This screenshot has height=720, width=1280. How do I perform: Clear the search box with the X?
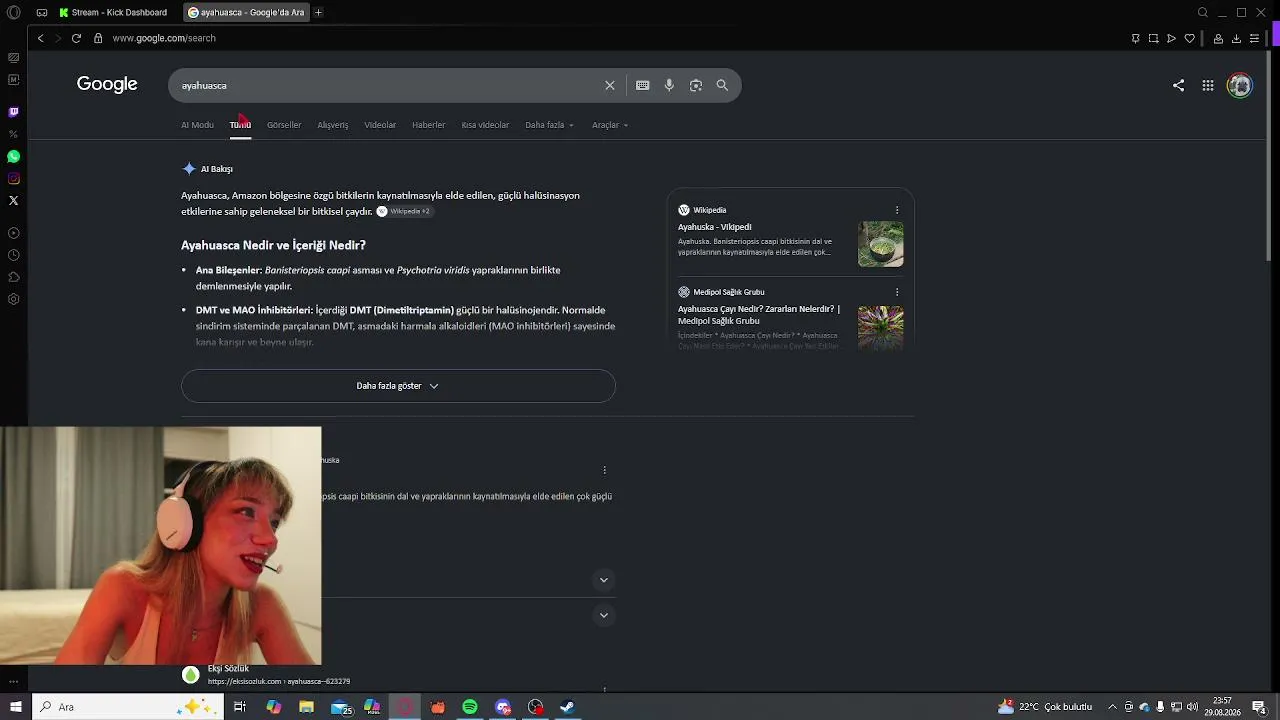coord(610,85)
